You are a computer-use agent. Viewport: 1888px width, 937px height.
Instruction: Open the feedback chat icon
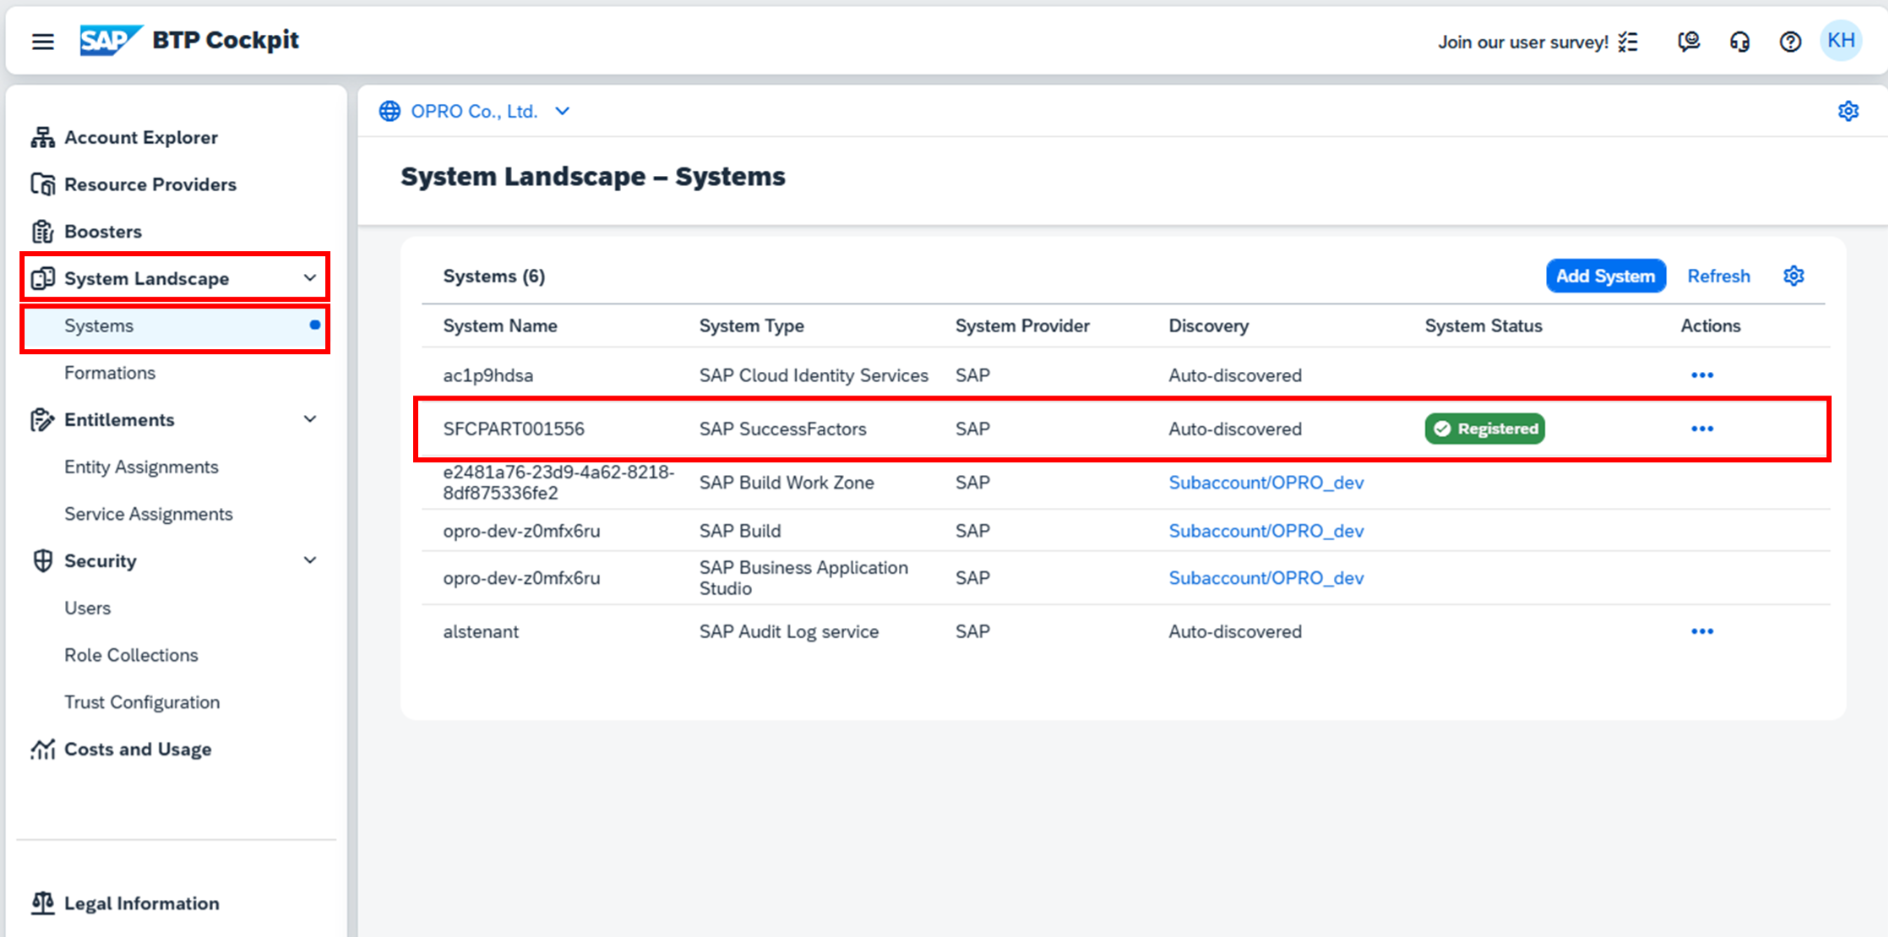(1688, 42)
